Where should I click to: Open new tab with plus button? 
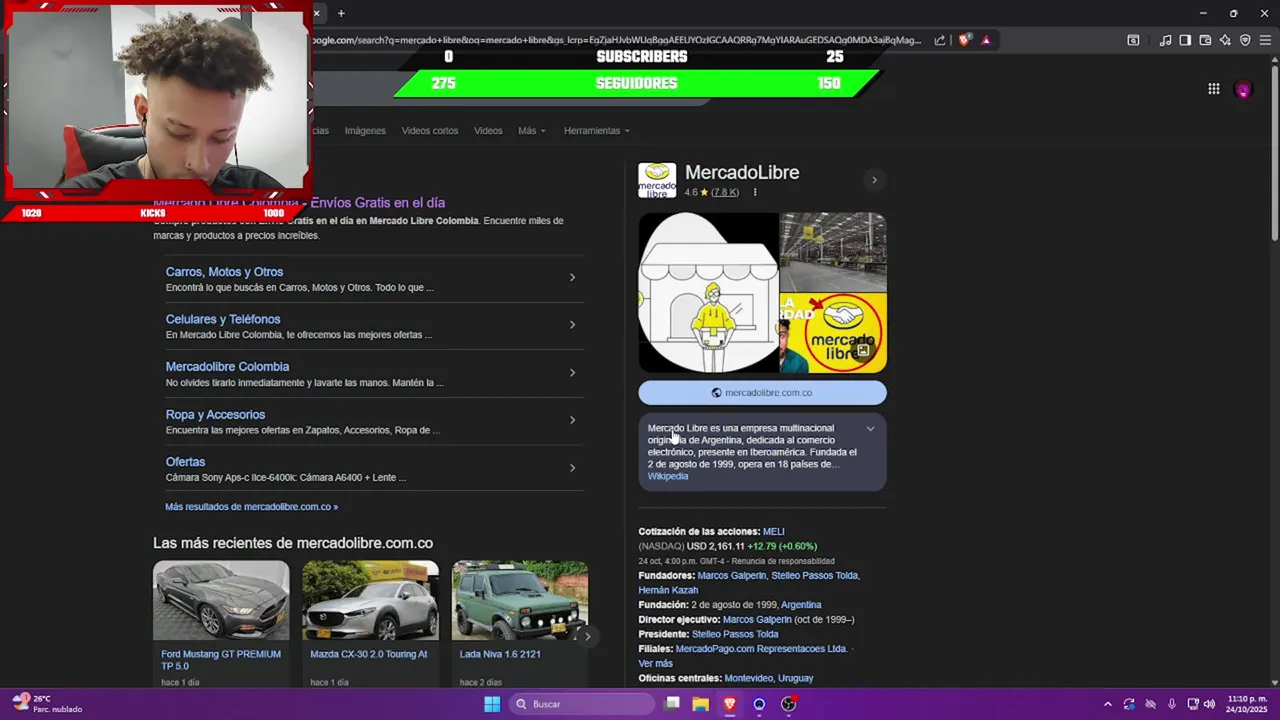tap(341, 13)
